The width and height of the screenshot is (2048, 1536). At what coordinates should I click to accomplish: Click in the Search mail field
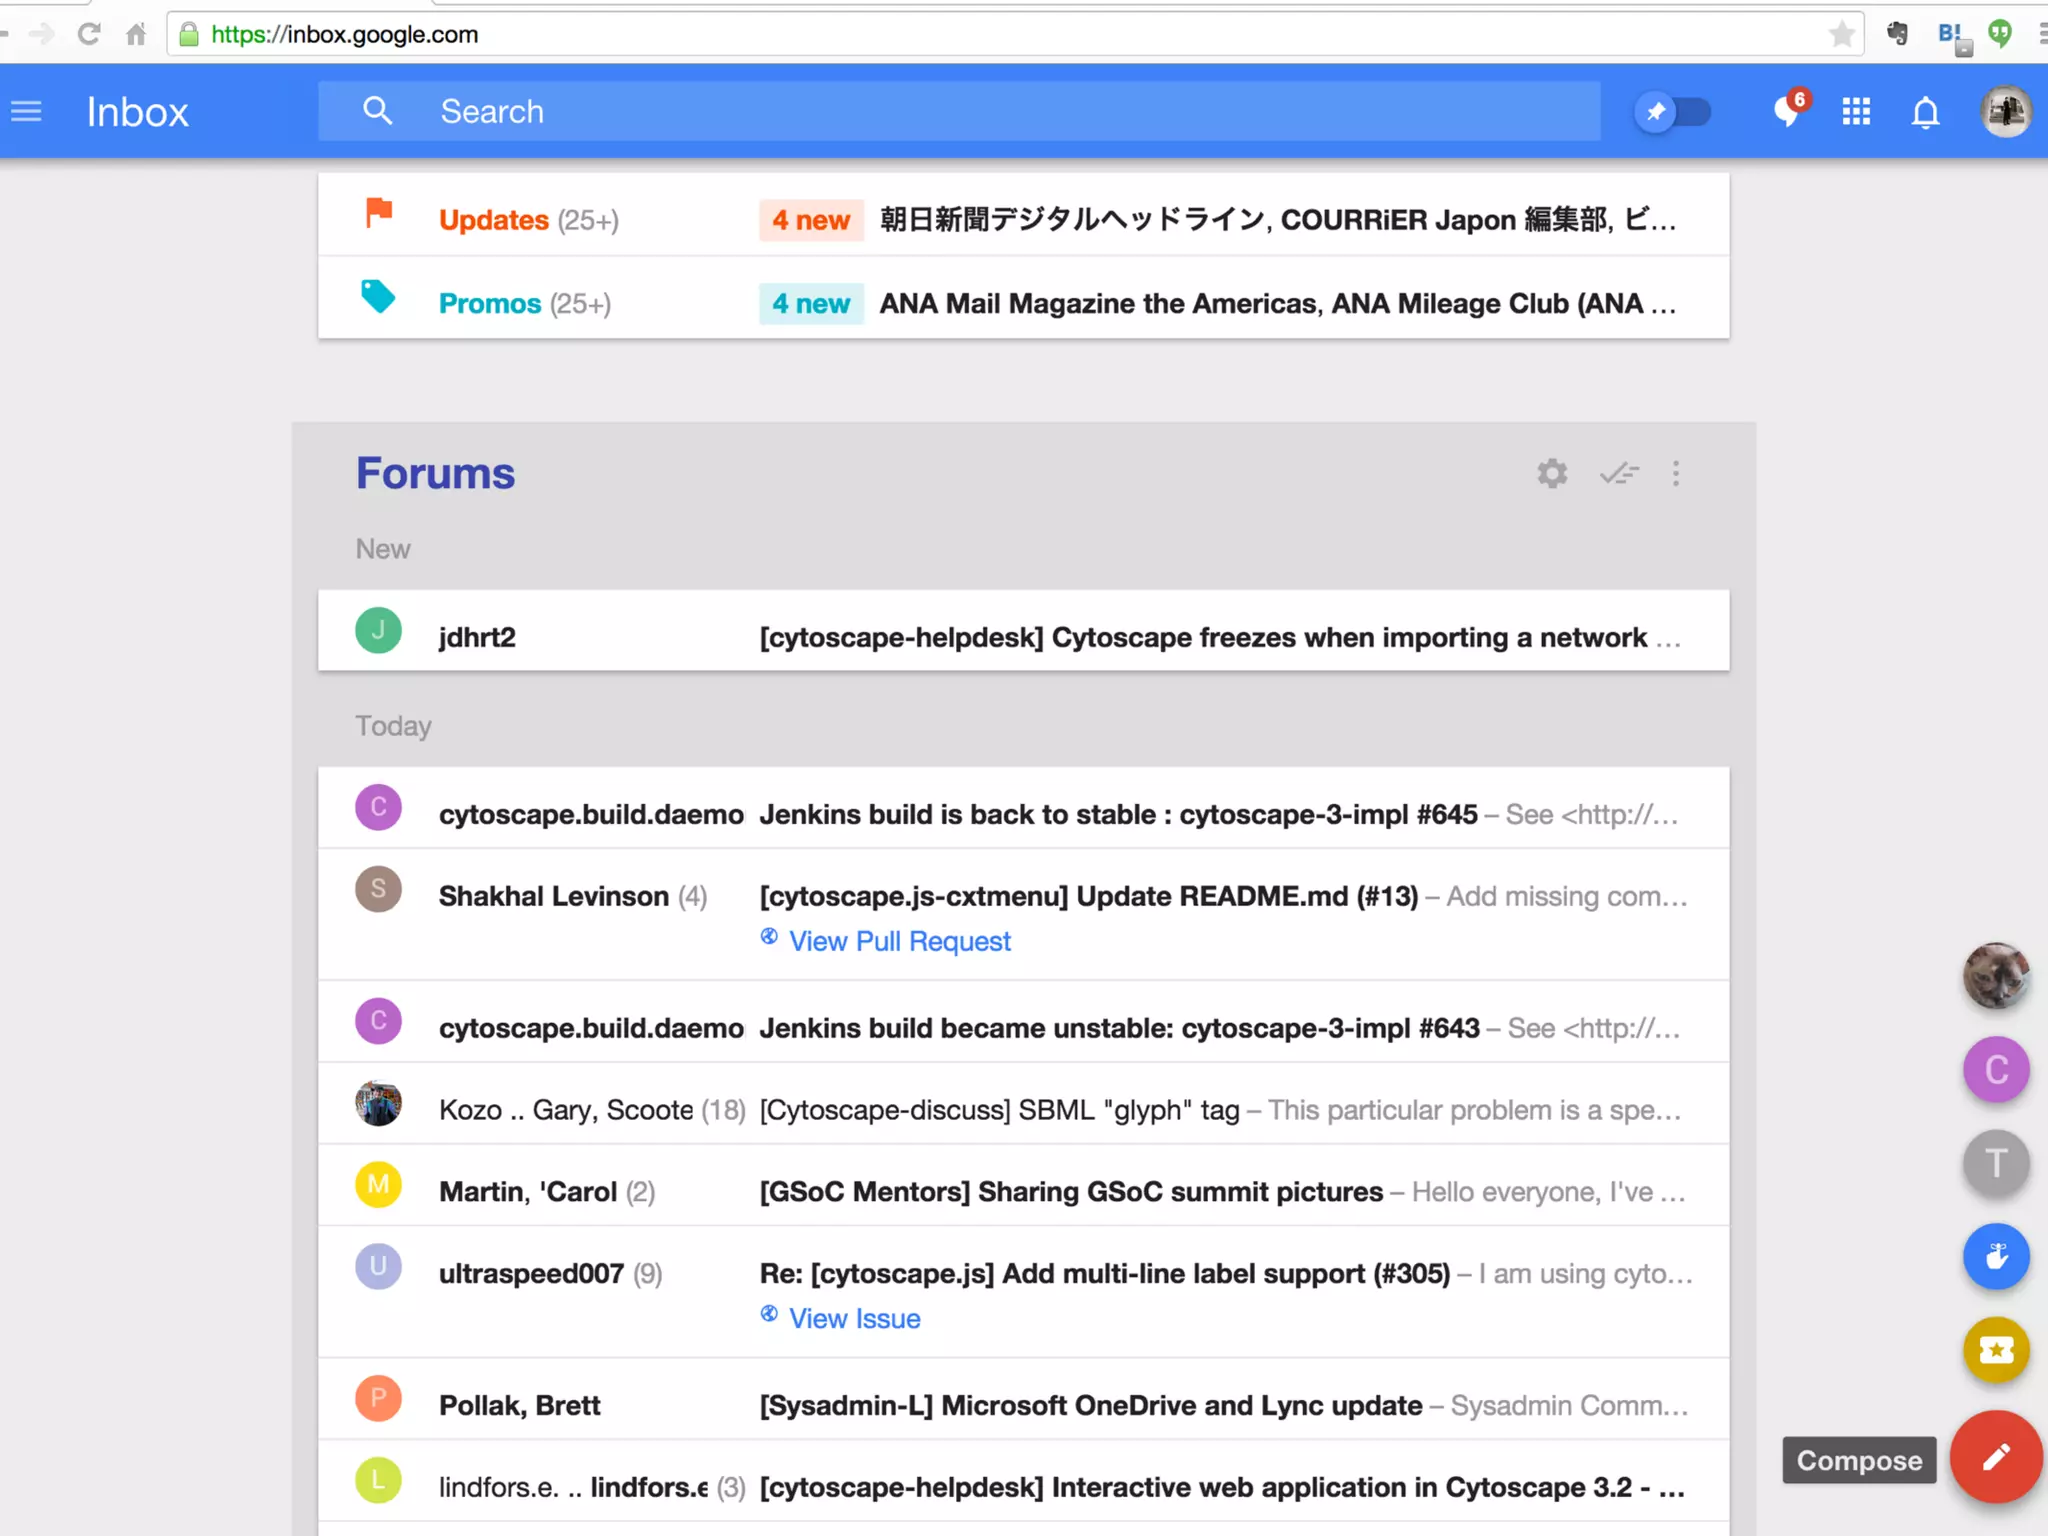[960, 111]
